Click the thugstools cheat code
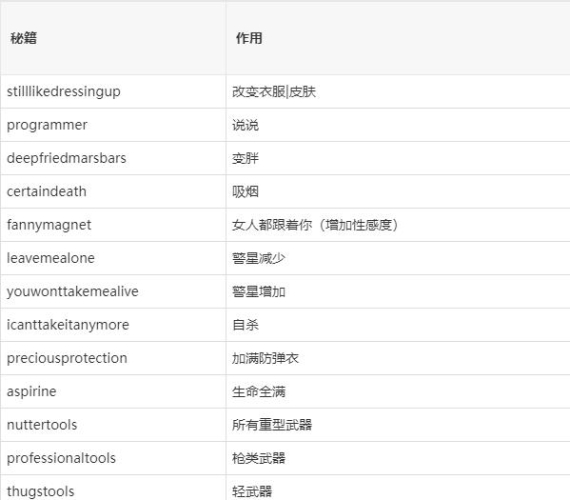Screen dimensions: 570x500 click(x=41, y=492)
